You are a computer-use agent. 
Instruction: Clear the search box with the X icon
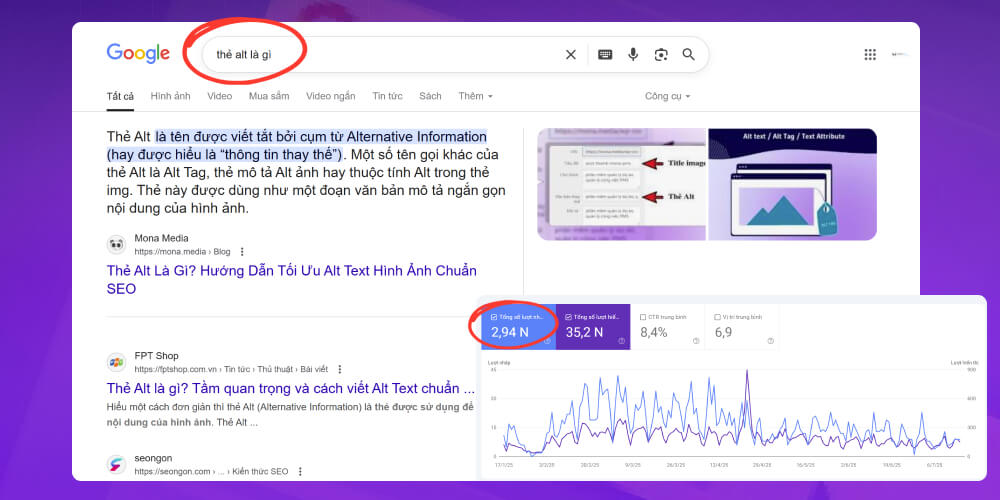coord(571,55)
